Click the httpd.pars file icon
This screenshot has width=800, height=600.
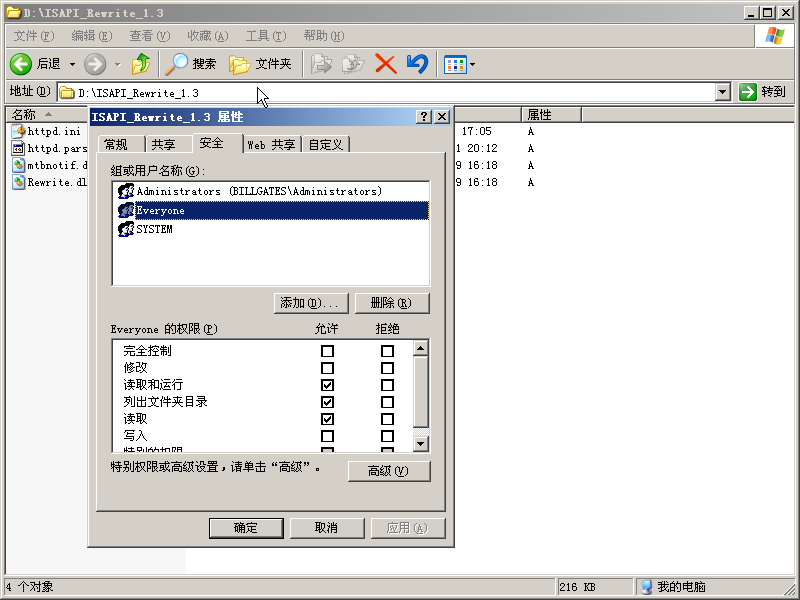(18, 148)
